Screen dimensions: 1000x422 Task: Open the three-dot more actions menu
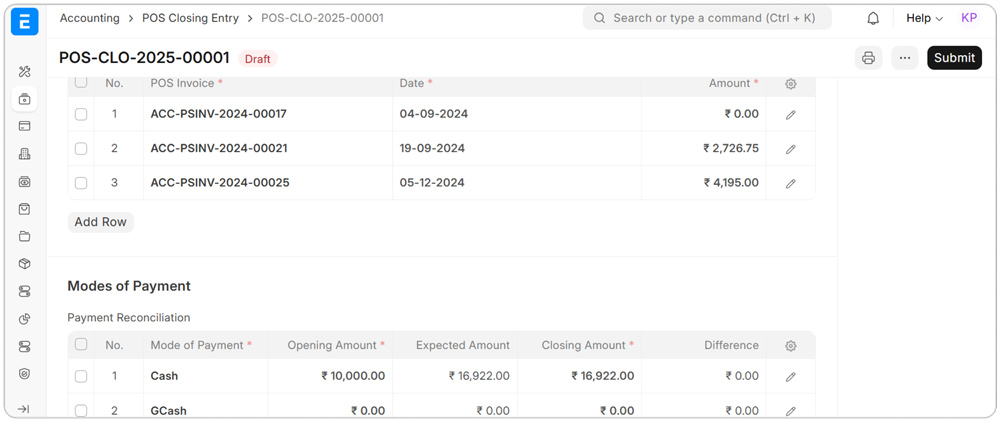click(x=904, y=58)
